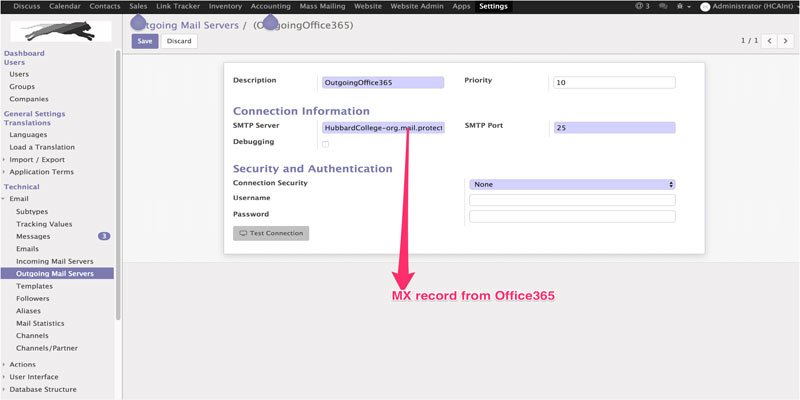Click the Password input field
800x400 pixels.
(x=572, y=216)
